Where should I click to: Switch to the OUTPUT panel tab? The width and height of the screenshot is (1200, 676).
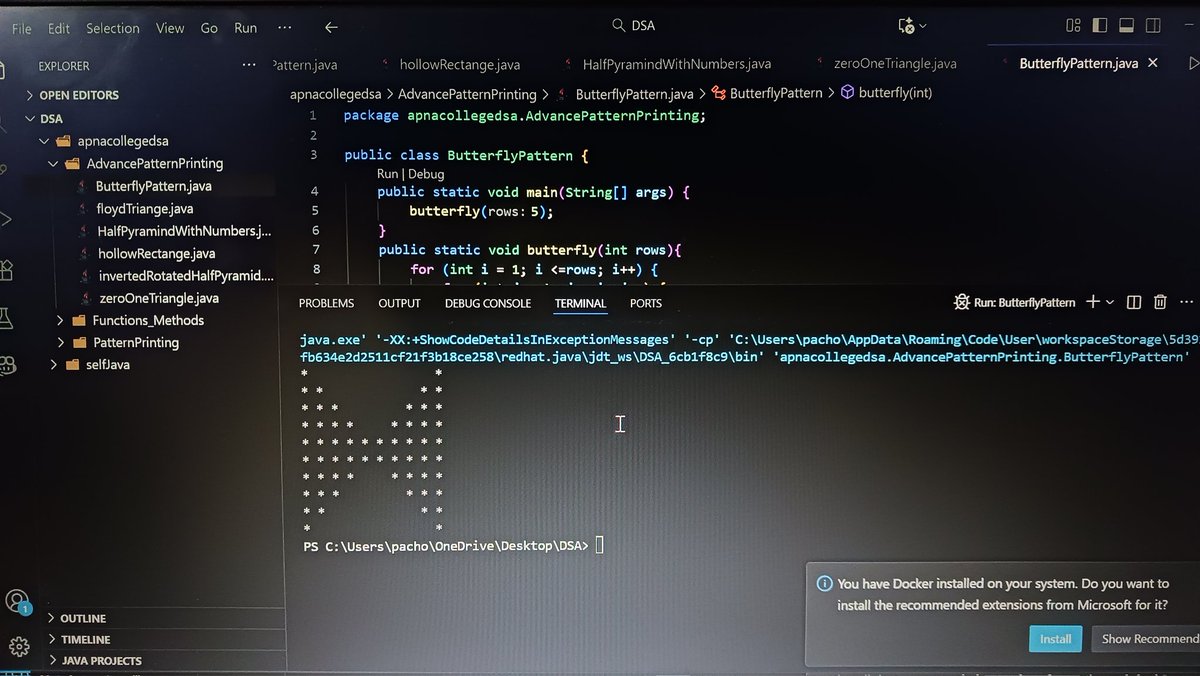(399, 303)
